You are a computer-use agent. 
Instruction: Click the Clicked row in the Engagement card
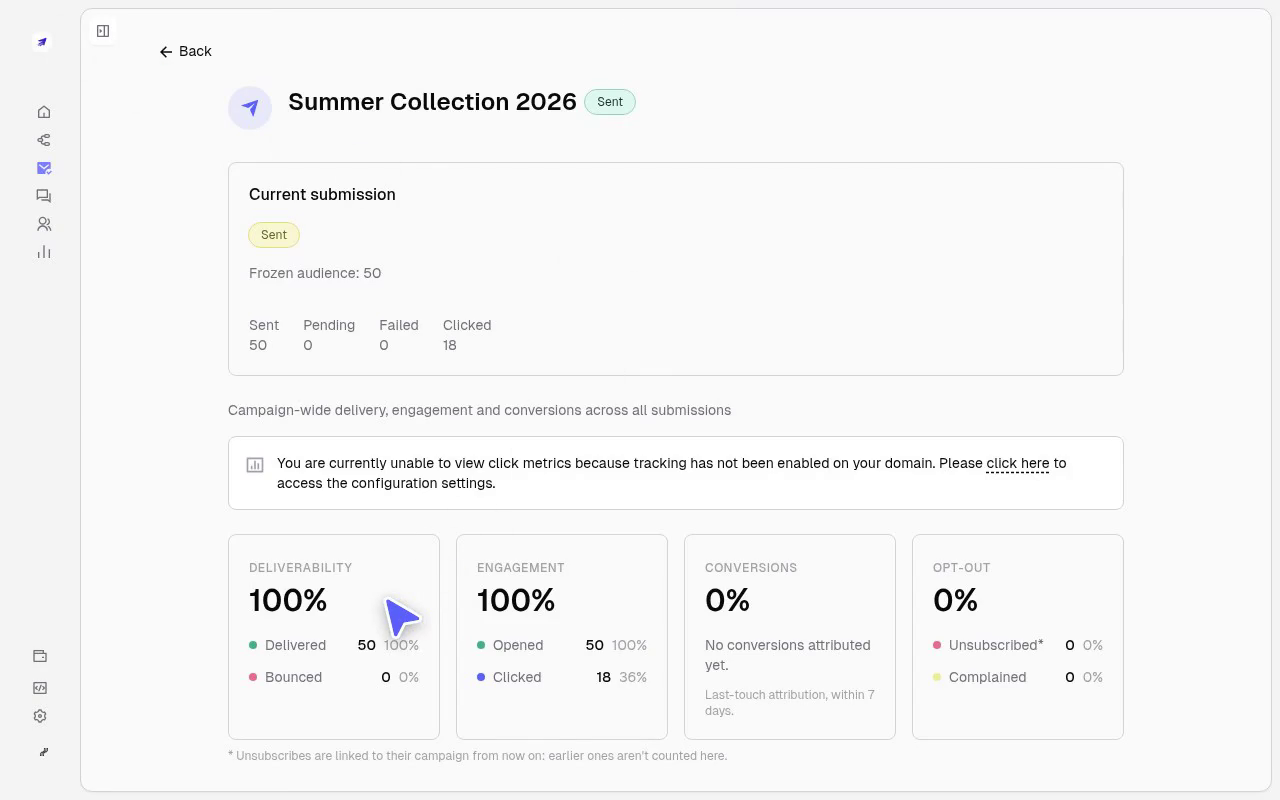coord(562,677)
